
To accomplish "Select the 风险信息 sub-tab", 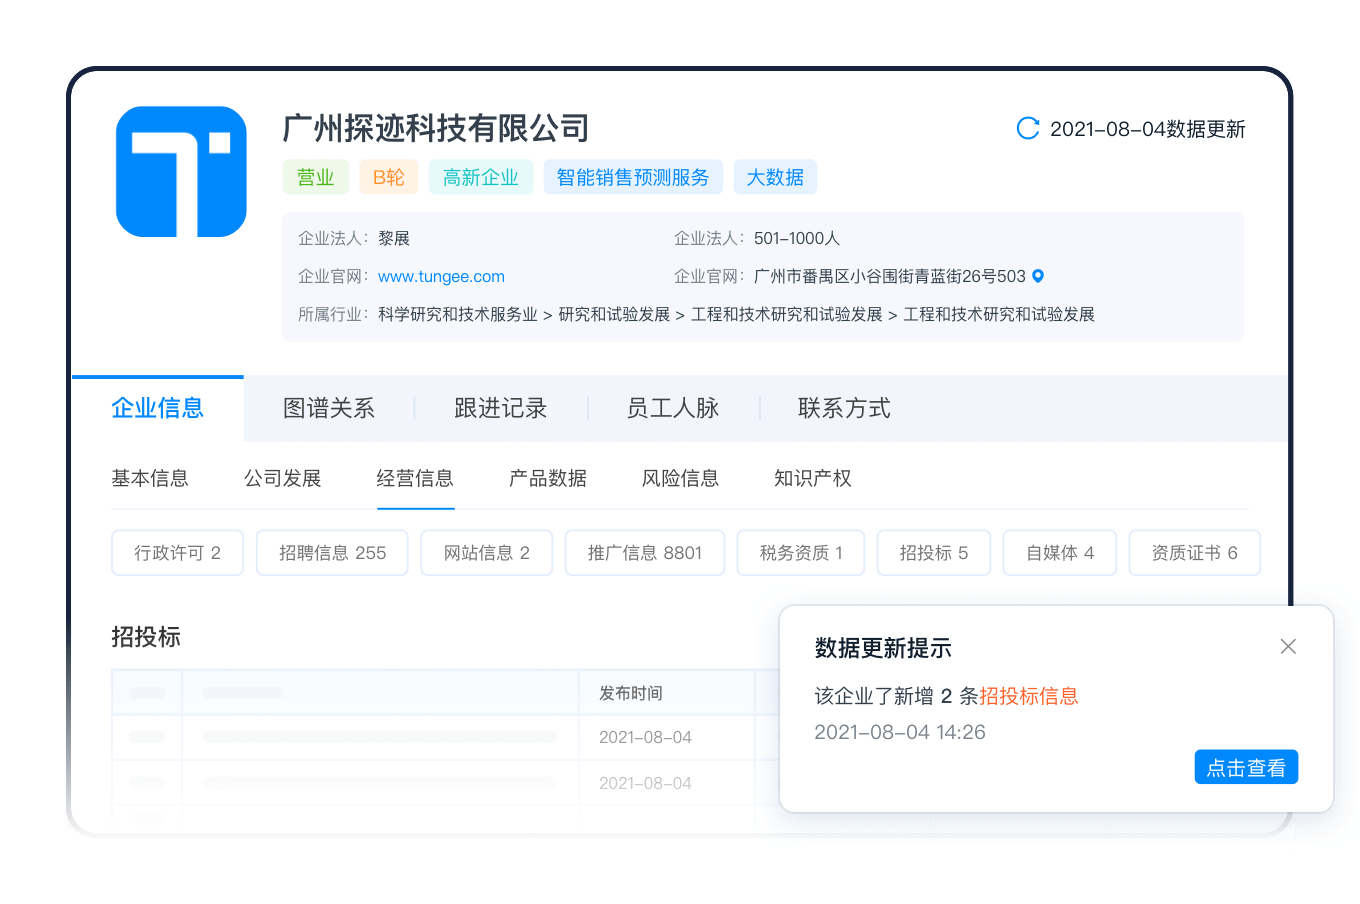I will [x=681, y=478].
